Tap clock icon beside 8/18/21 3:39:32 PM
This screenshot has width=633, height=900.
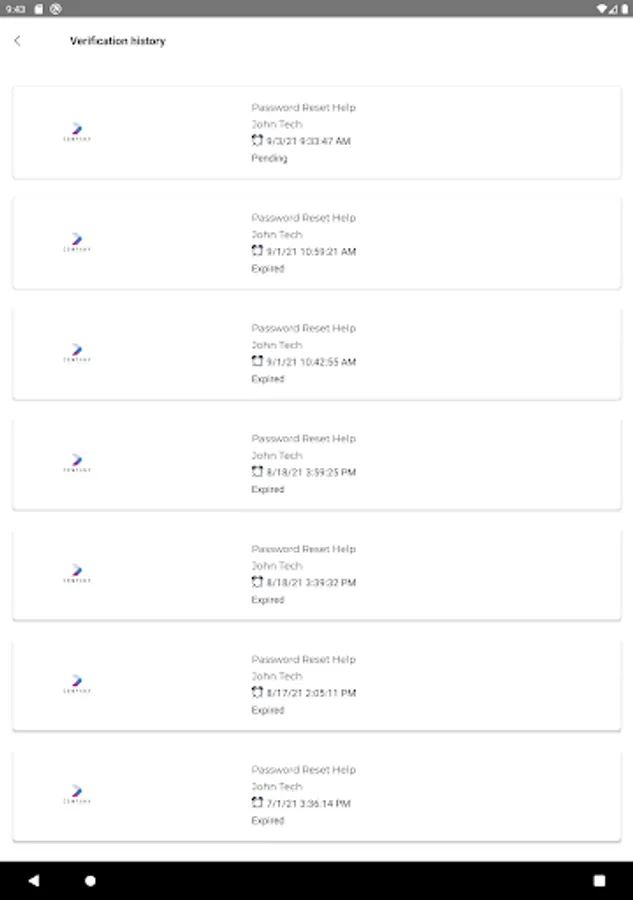pyautogui.click(x=257, y=582)
